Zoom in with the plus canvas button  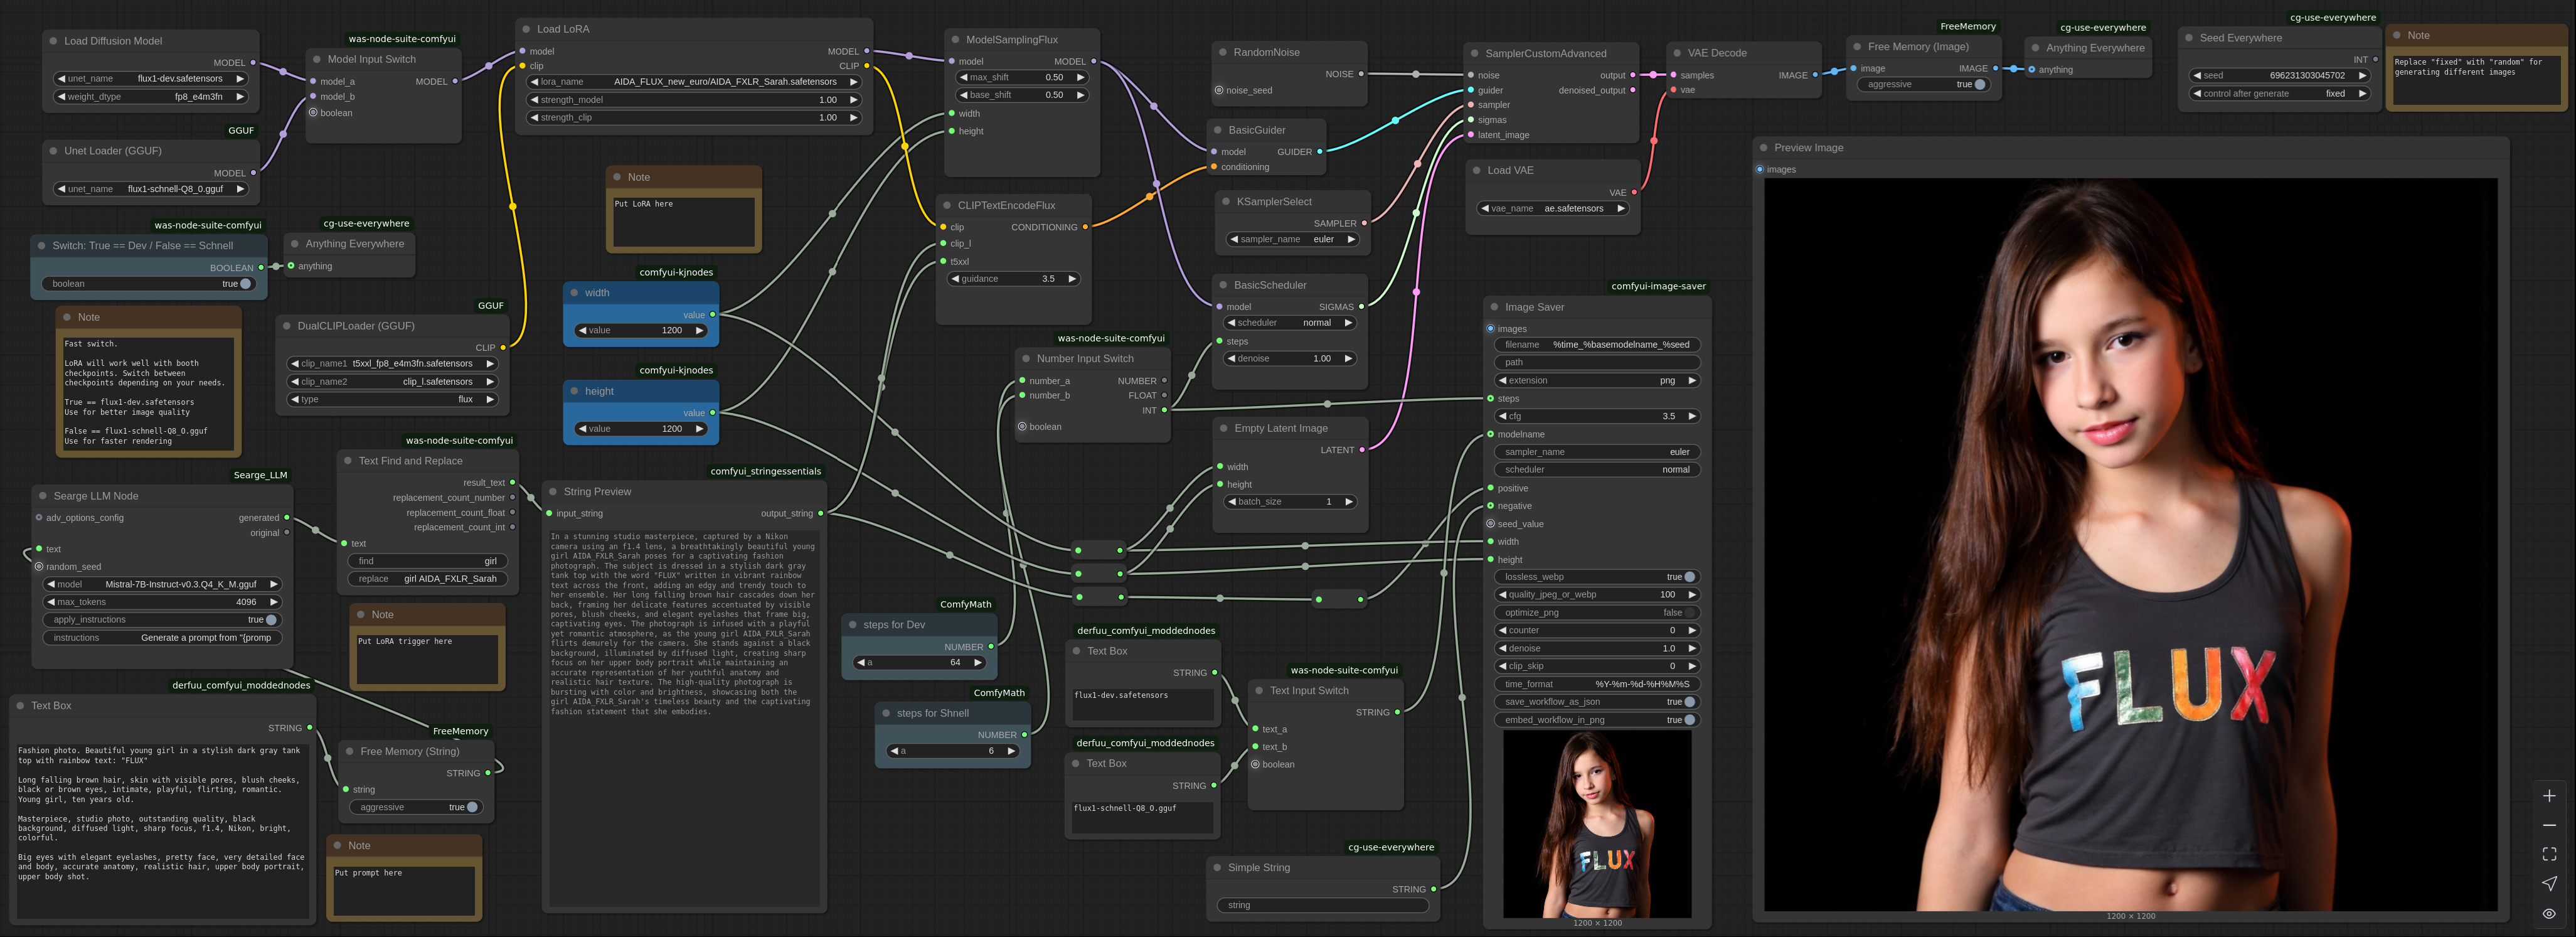click(2549, 796)
